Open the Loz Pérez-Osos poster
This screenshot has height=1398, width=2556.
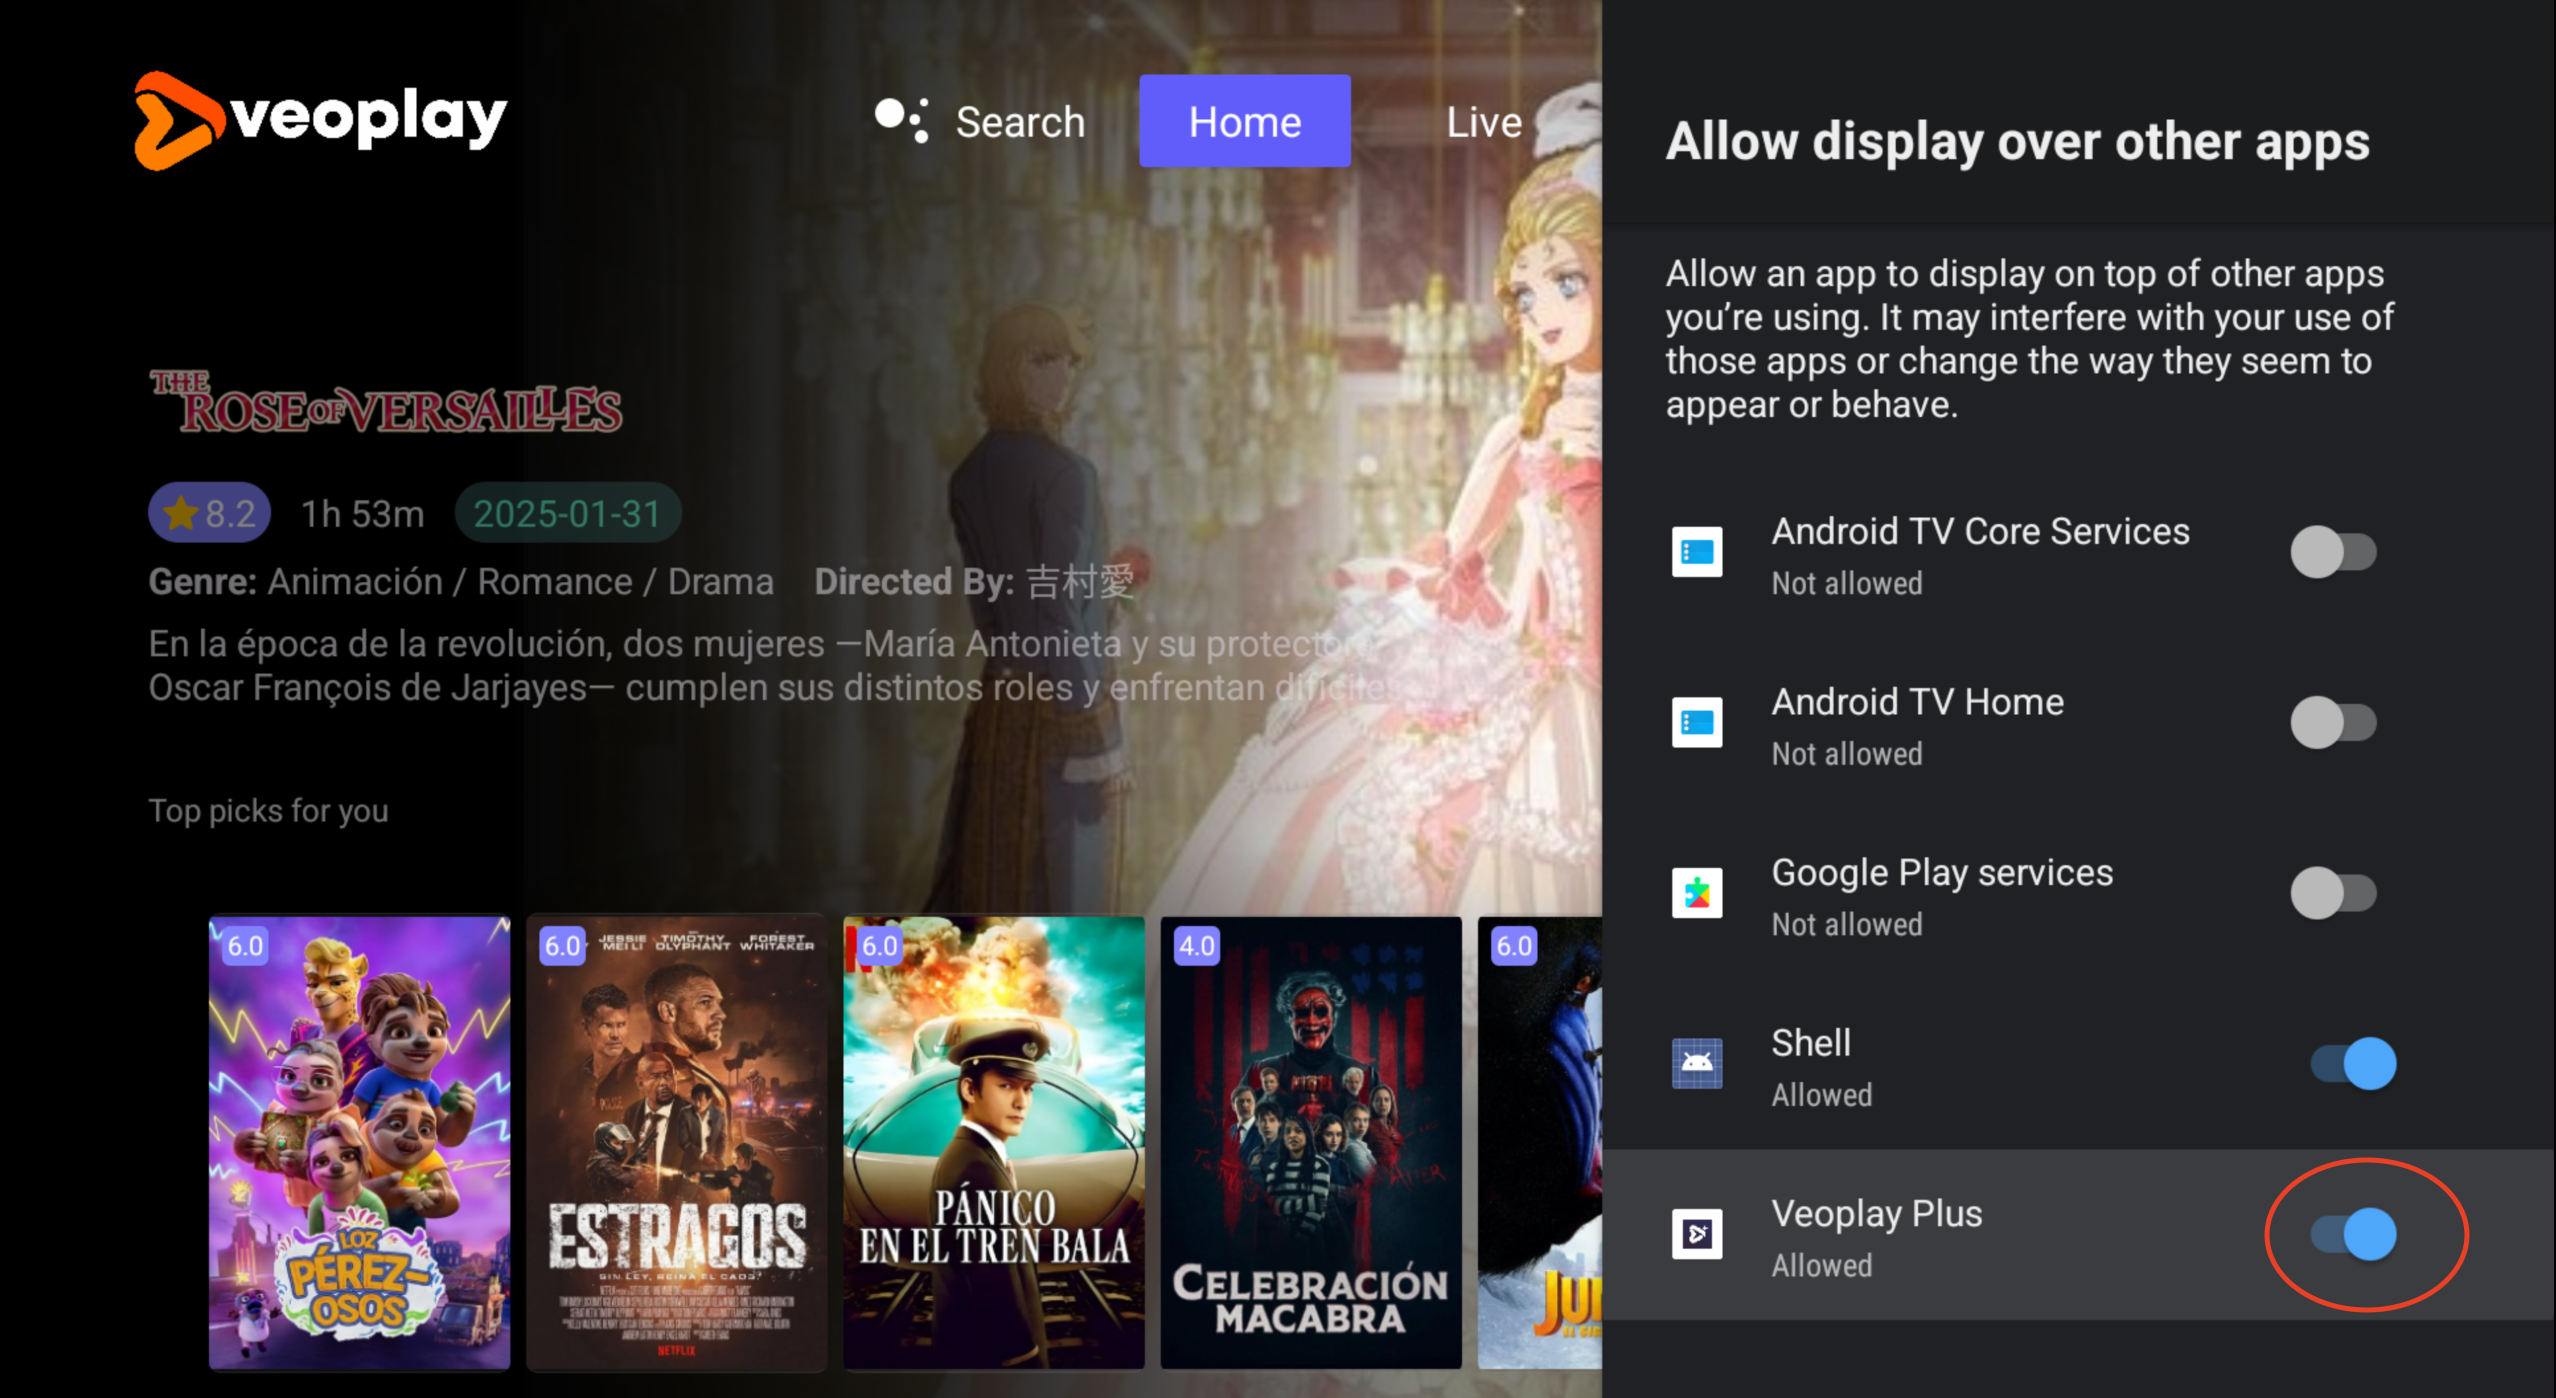pos(359,1142)
